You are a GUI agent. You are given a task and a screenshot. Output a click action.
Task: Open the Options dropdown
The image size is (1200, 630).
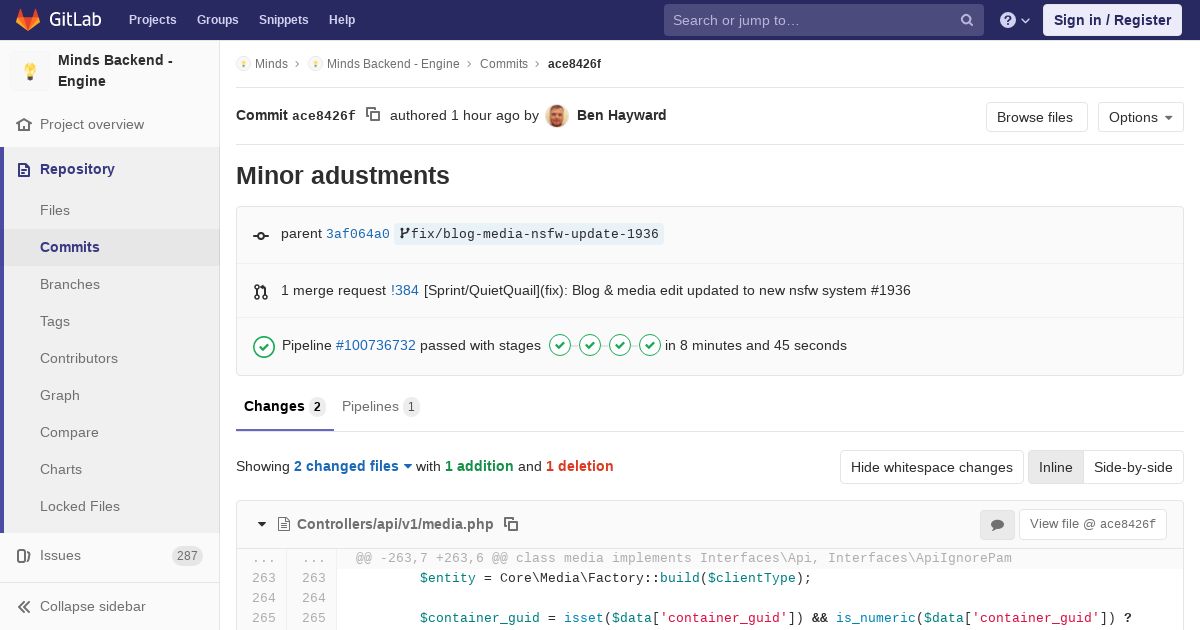coord(1140,117)
